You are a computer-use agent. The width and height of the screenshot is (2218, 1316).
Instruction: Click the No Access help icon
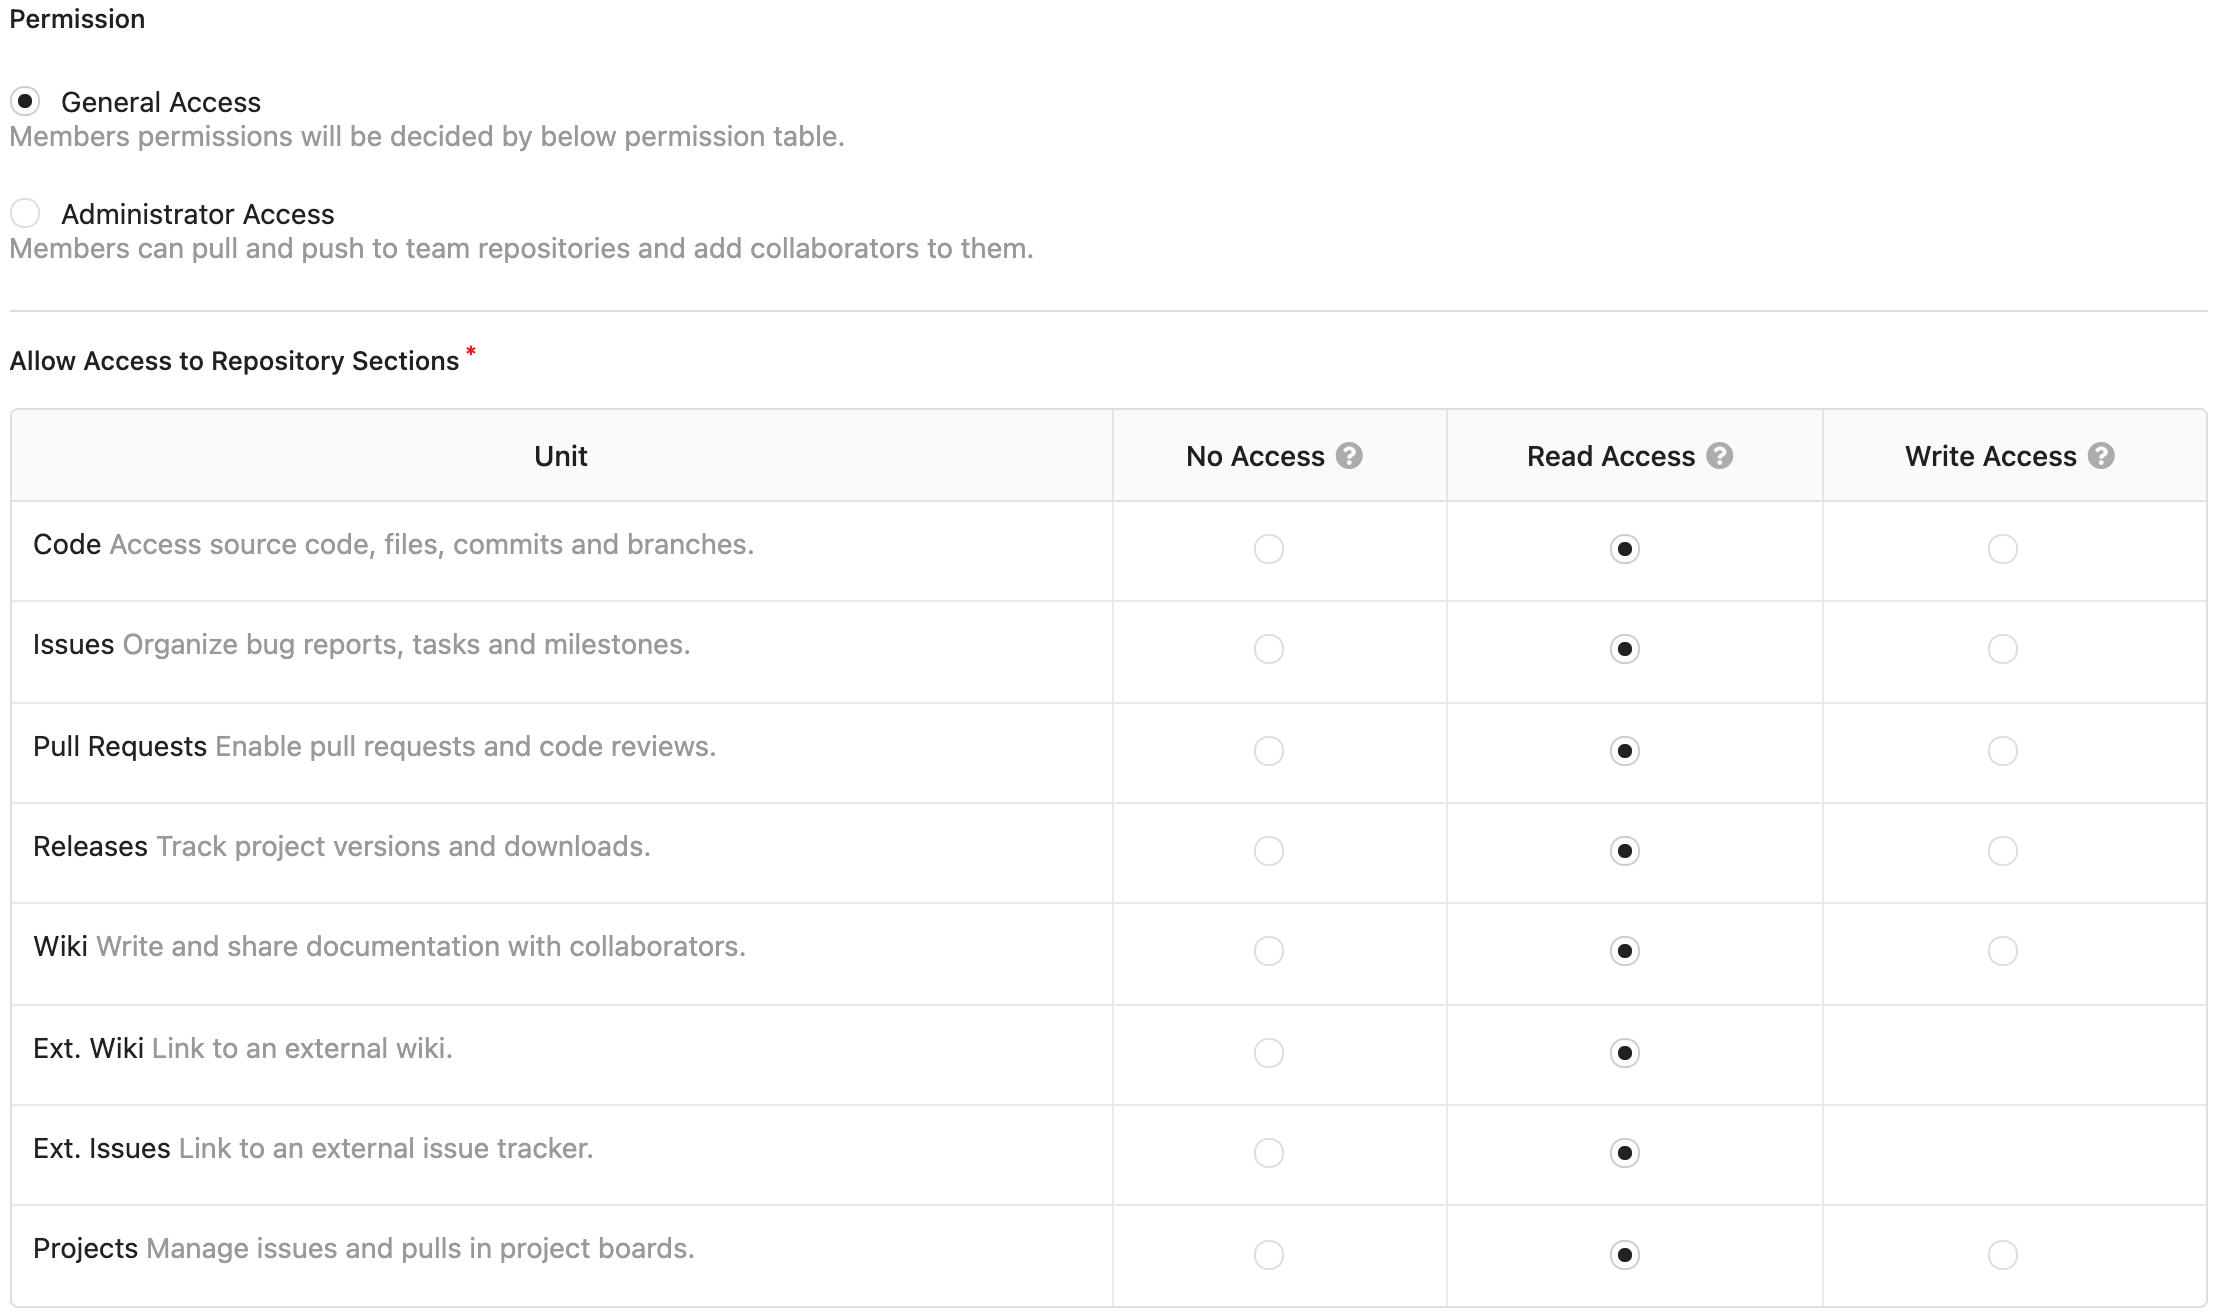pos(1349,456)
